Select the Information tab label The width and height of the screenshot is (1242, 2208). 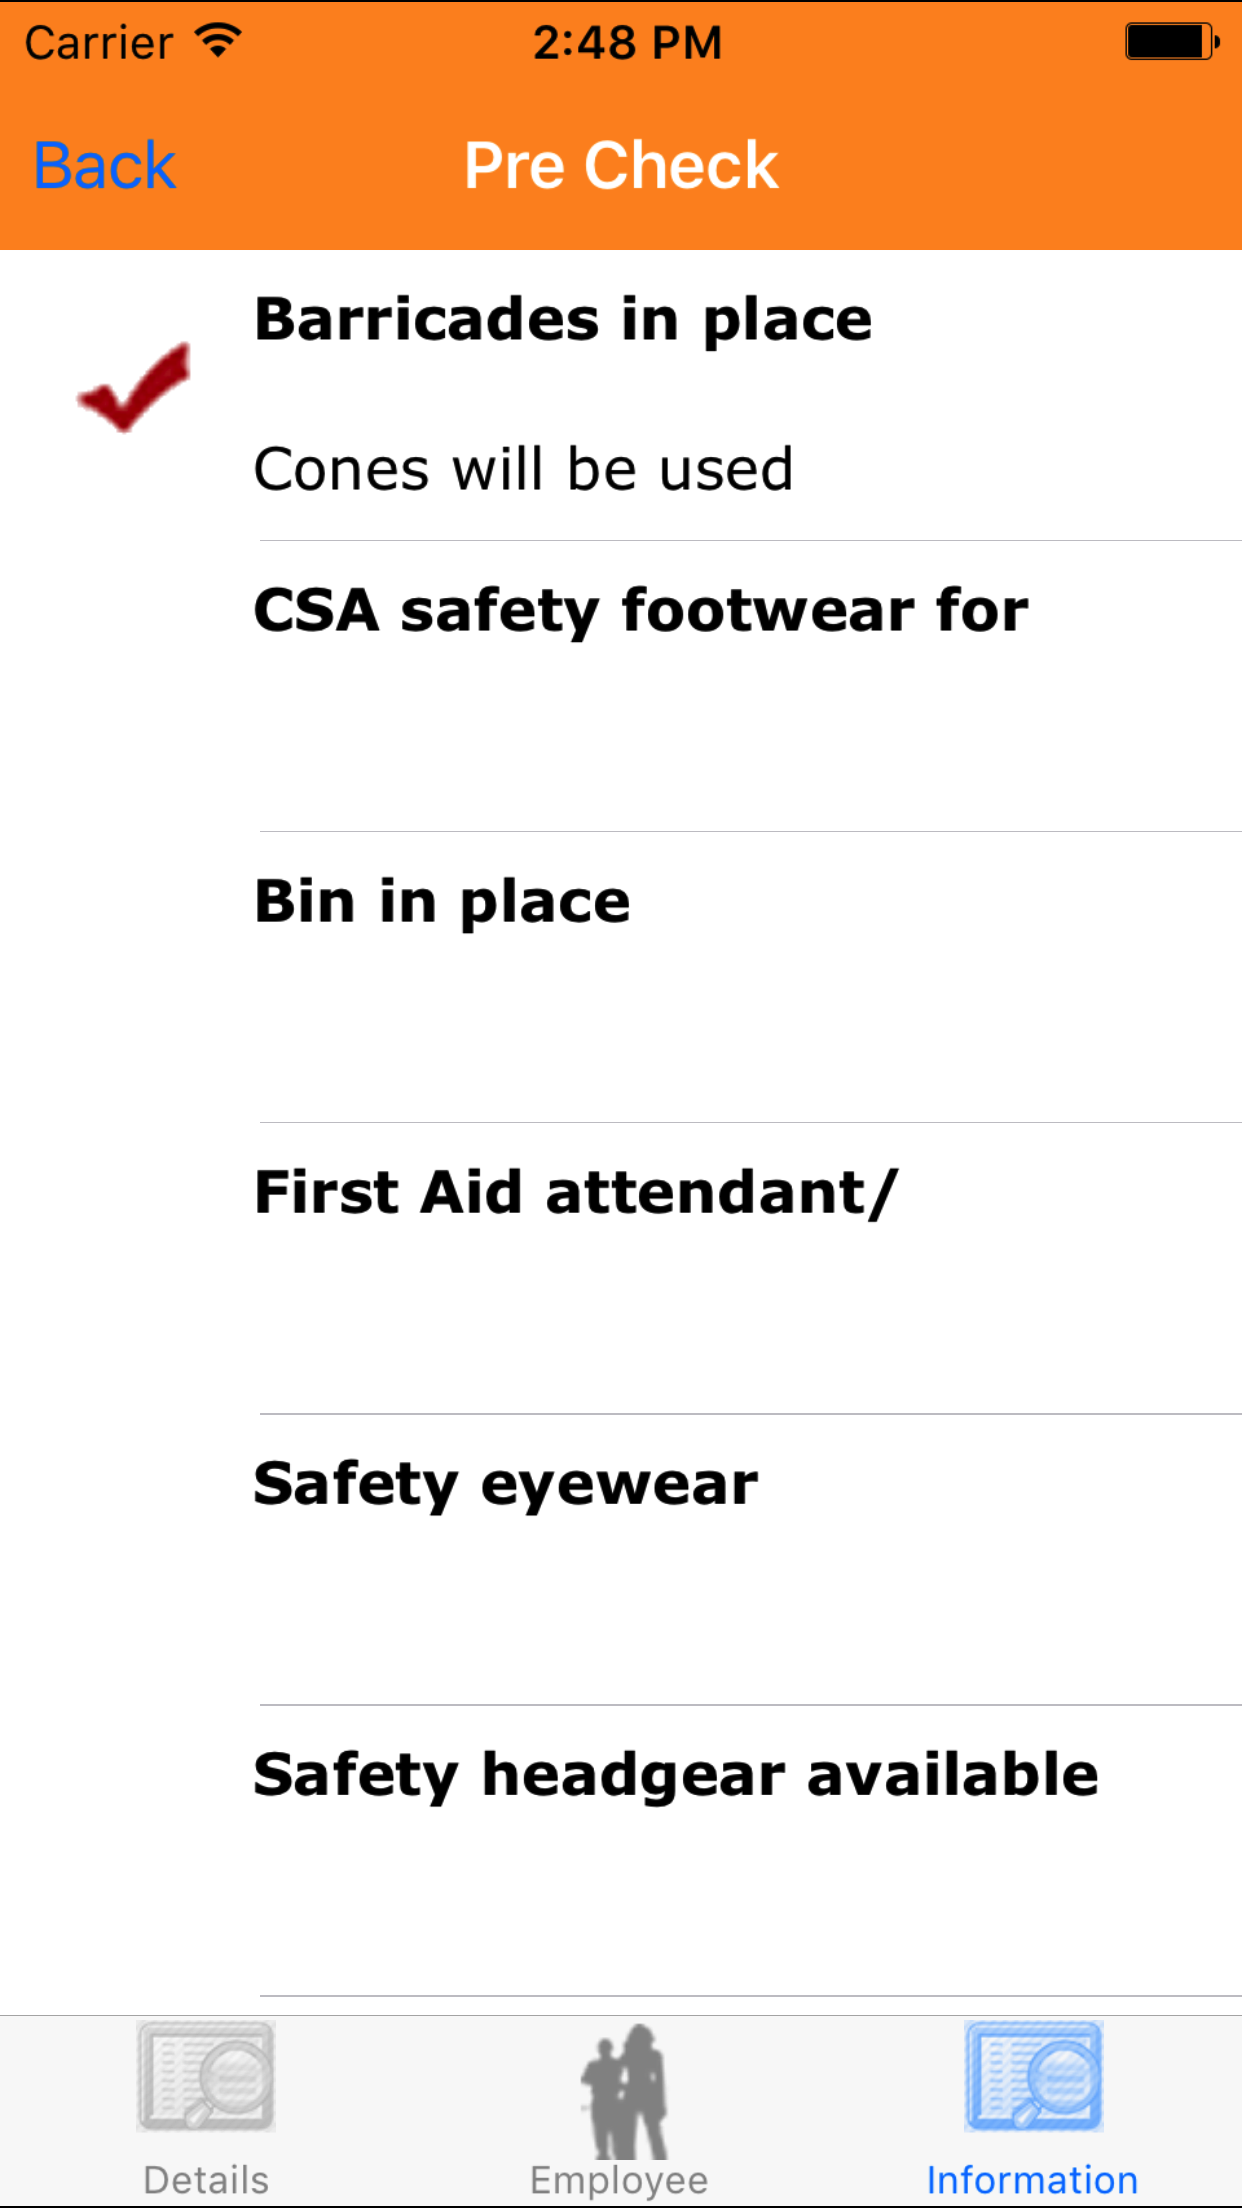(1032, 2180)
